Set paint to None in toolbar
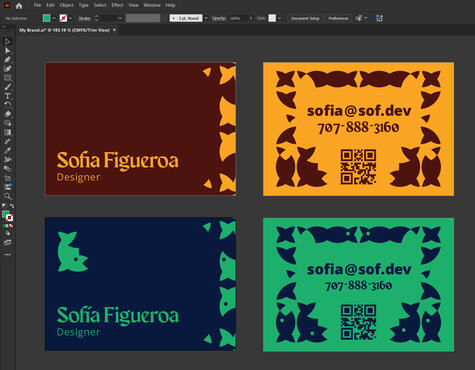Screen dimensions: 475x370 pos(11,226)
